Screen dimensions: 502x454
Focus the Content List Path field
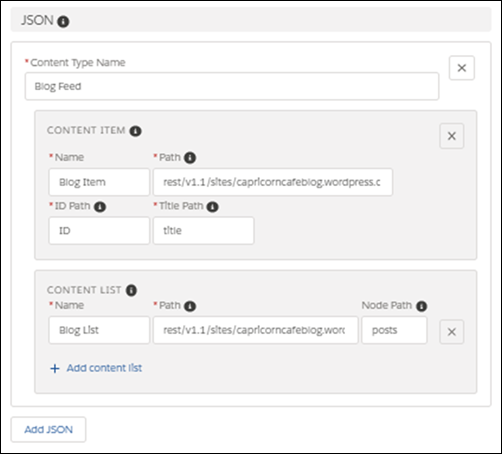[x=256, y=330]
